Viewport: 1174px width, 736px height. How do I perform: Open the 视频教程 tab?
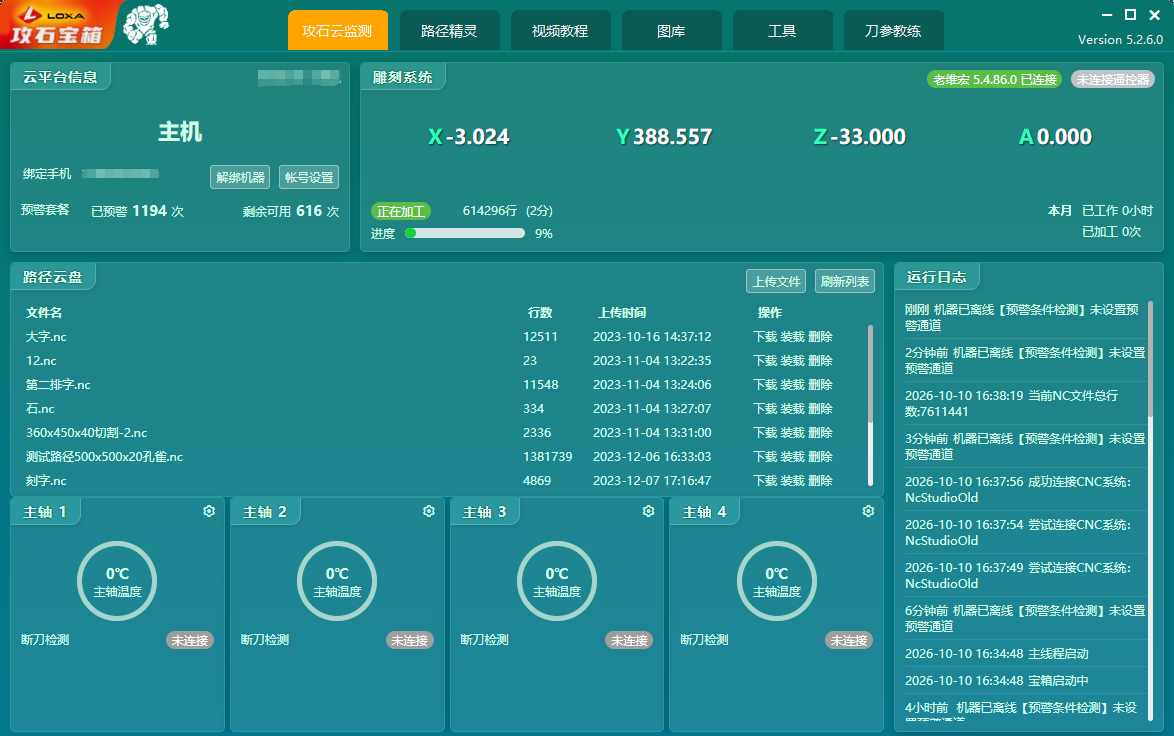pos(560,31)
